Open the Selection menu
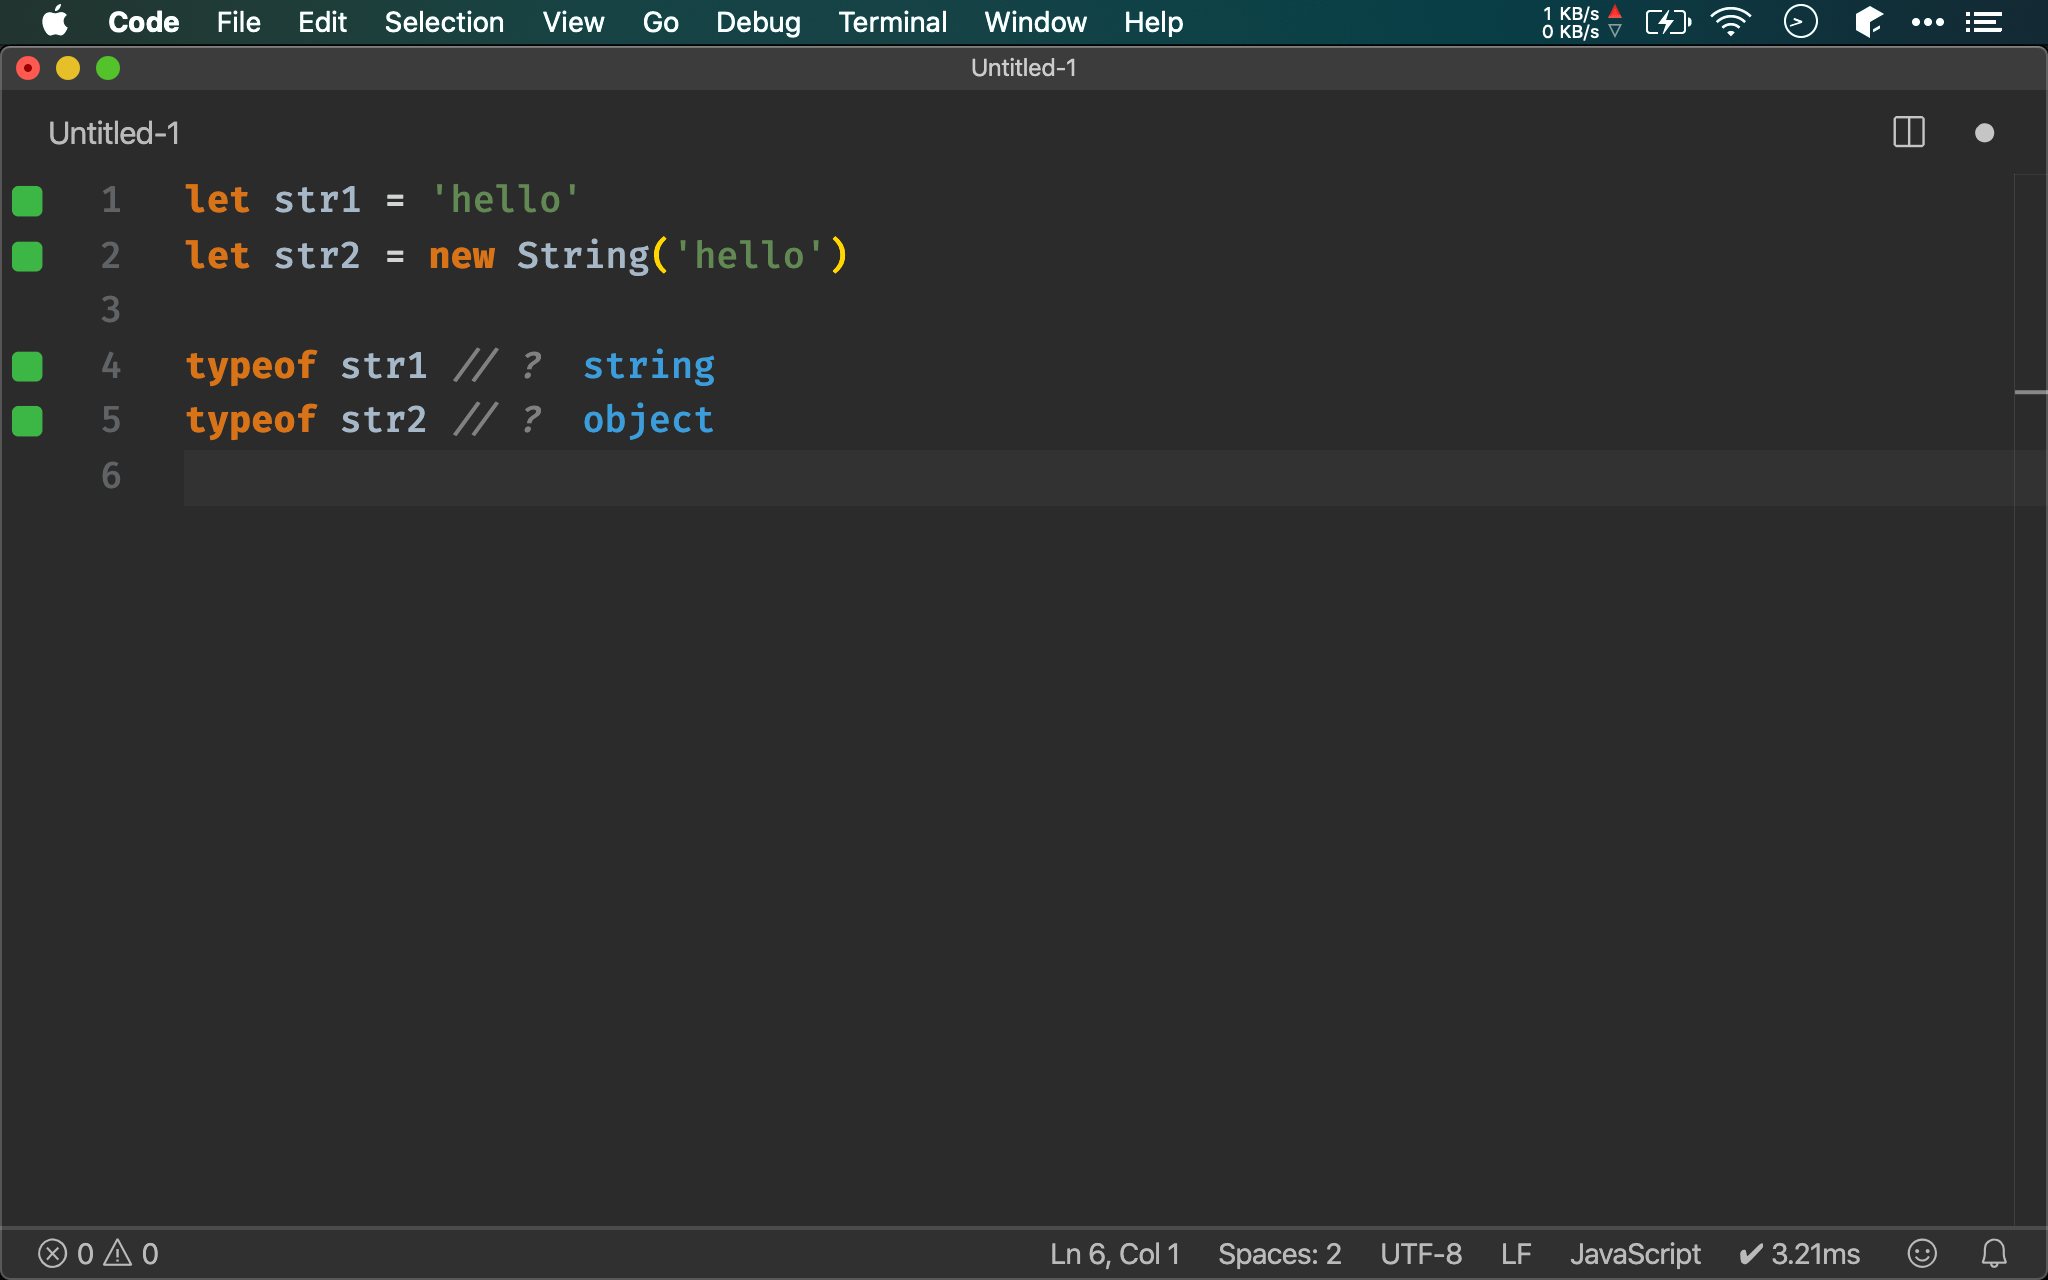This screenshot has width=2048, height=1280. point(444,22)
